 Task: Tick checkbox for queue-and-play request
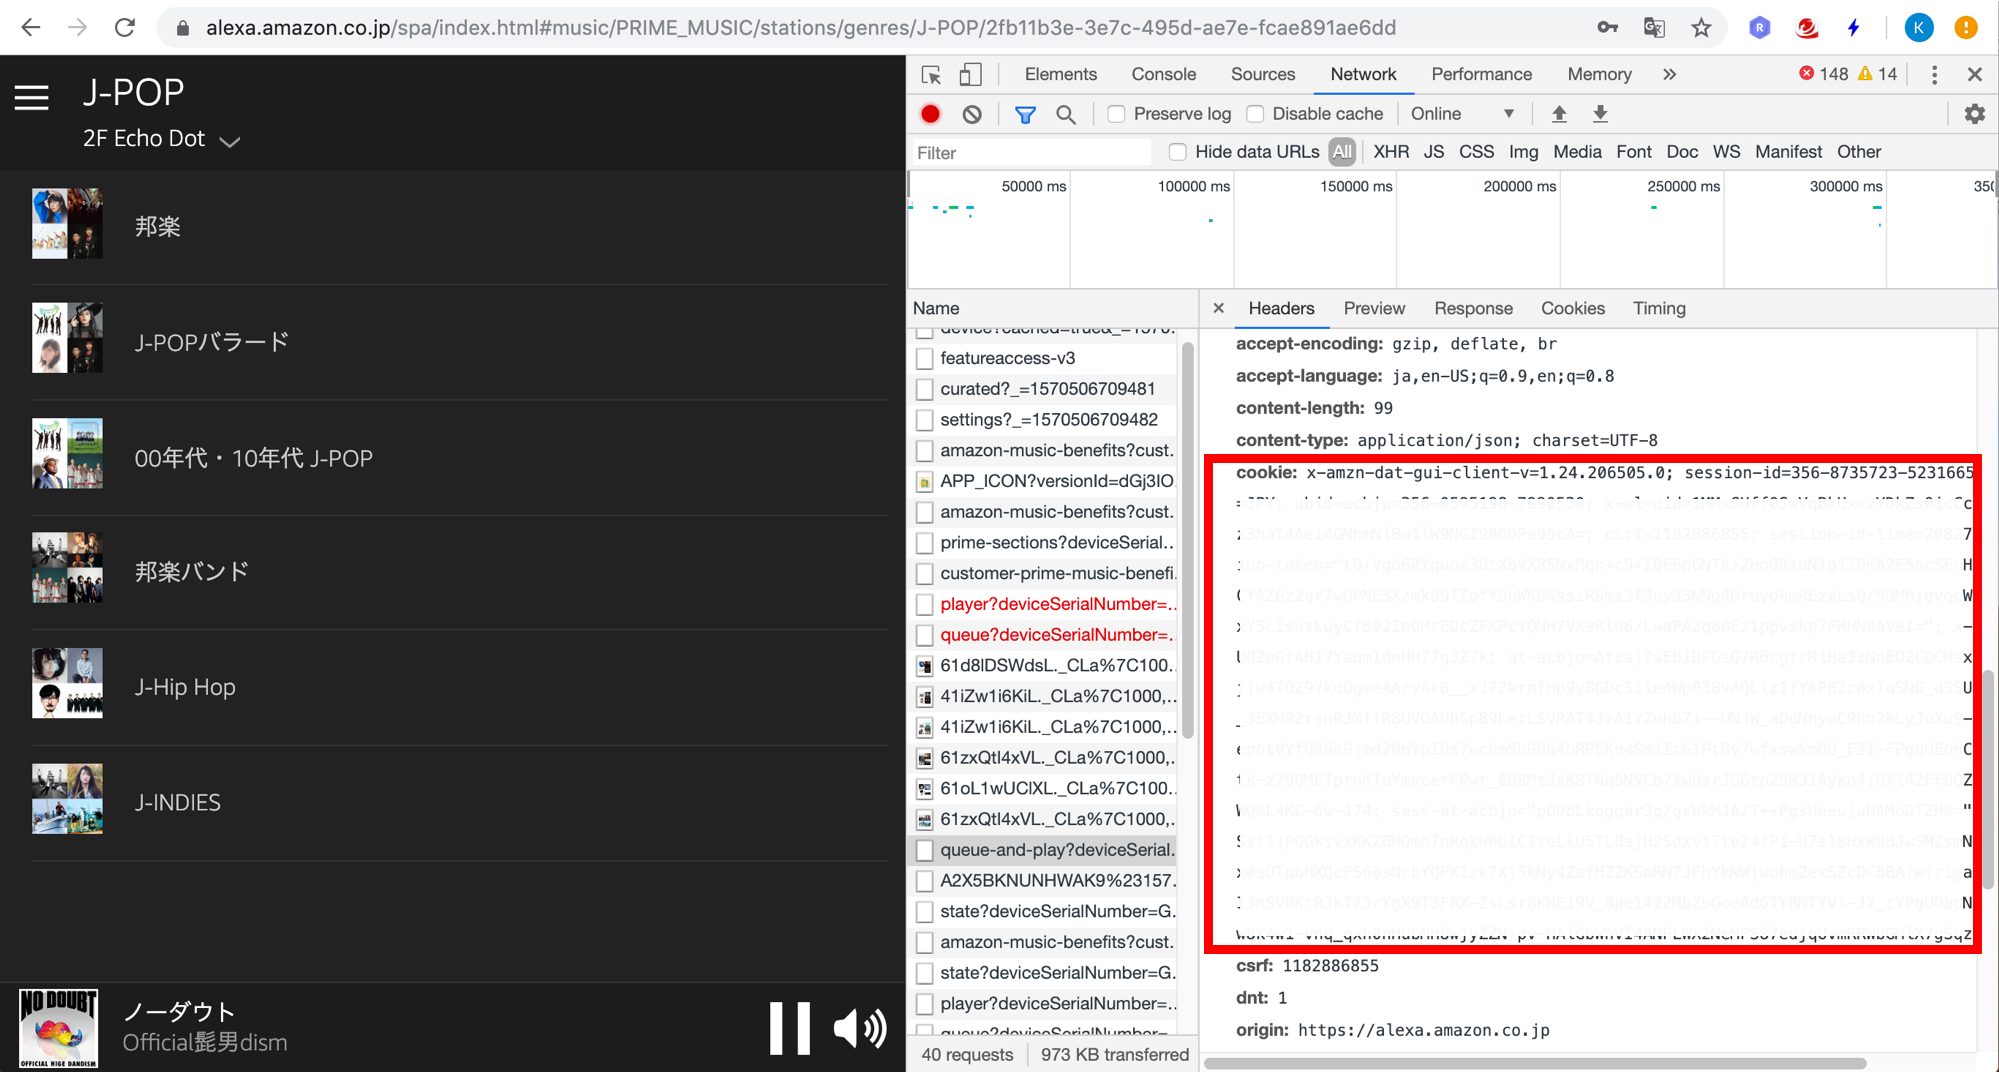point(924,850)
